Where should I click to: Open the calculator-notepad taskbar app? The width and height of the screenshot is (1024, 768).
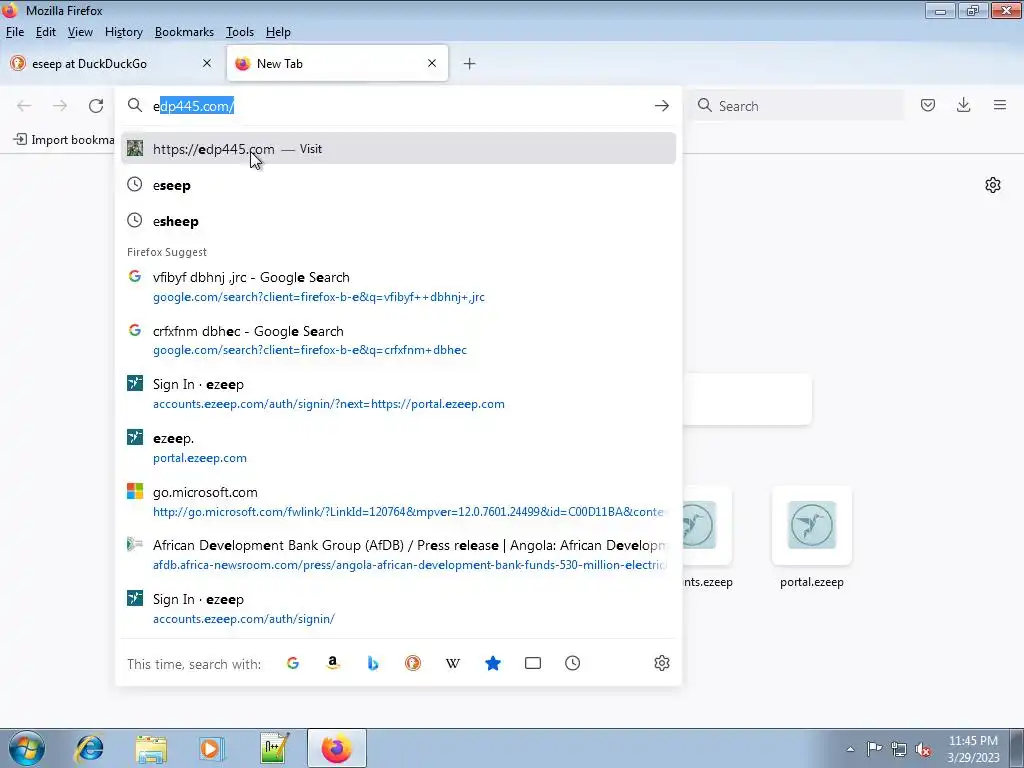[x=274, y=748]
